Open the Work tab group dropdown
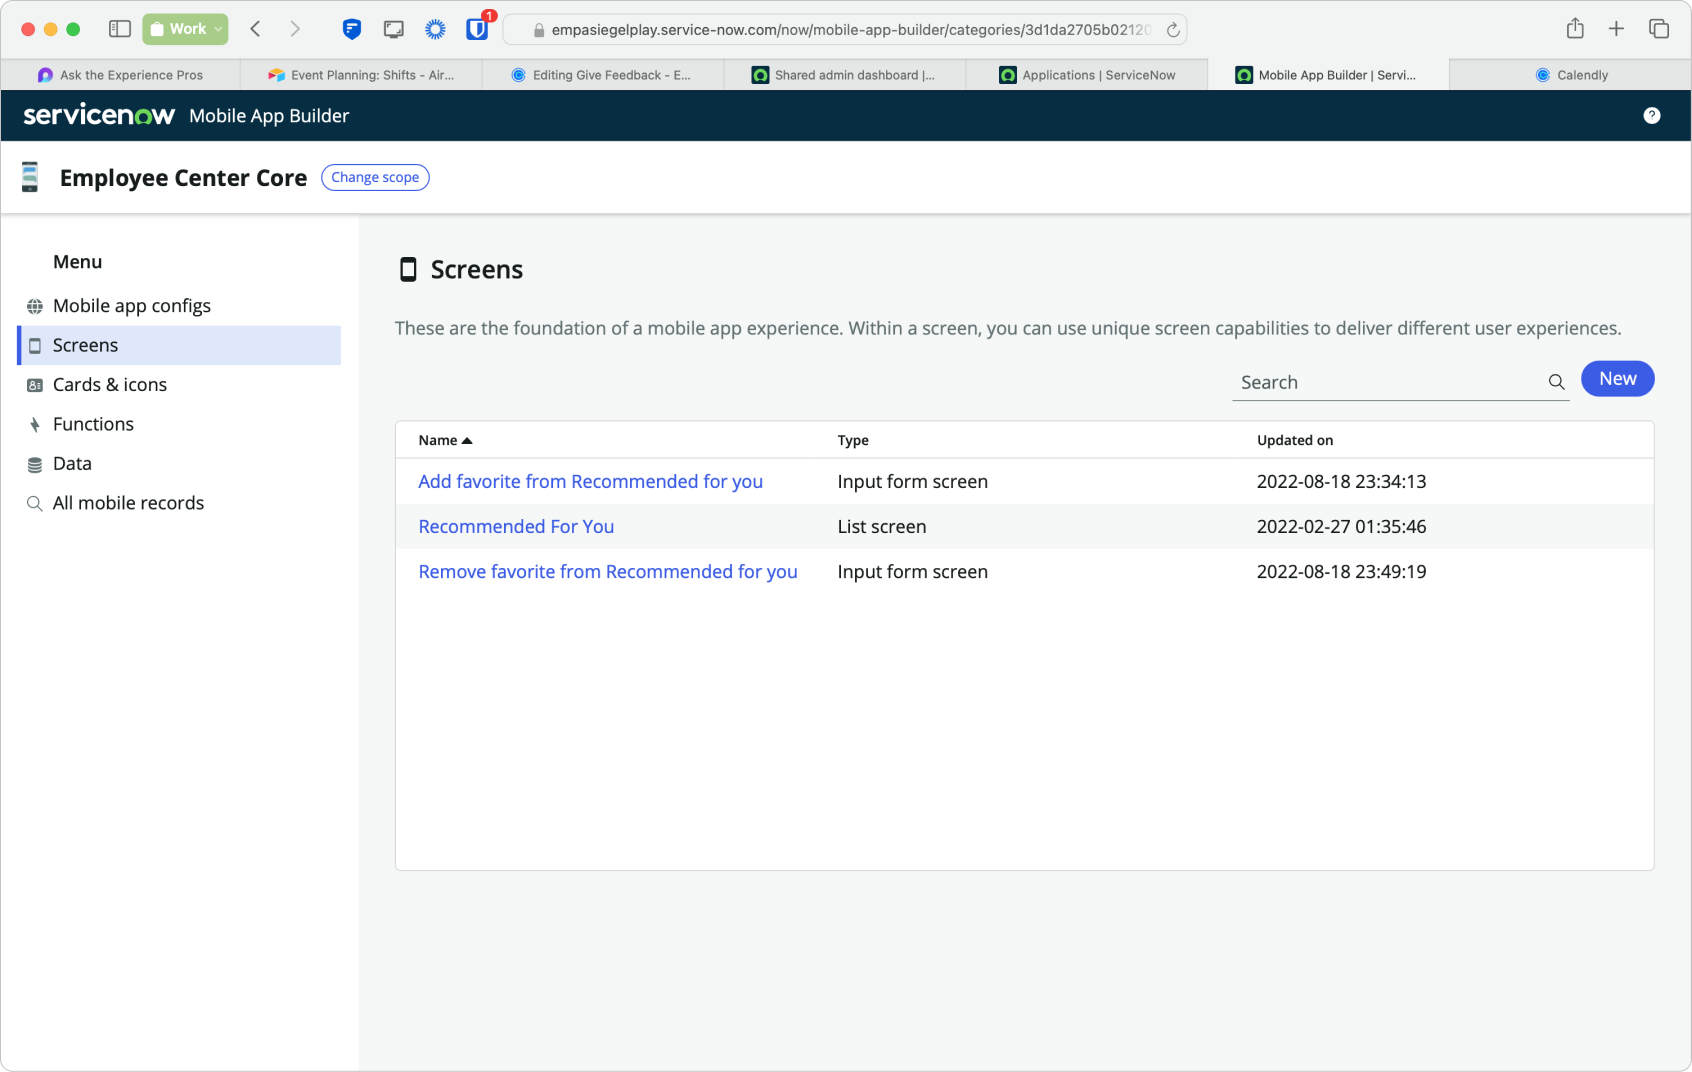 [185, 29]
